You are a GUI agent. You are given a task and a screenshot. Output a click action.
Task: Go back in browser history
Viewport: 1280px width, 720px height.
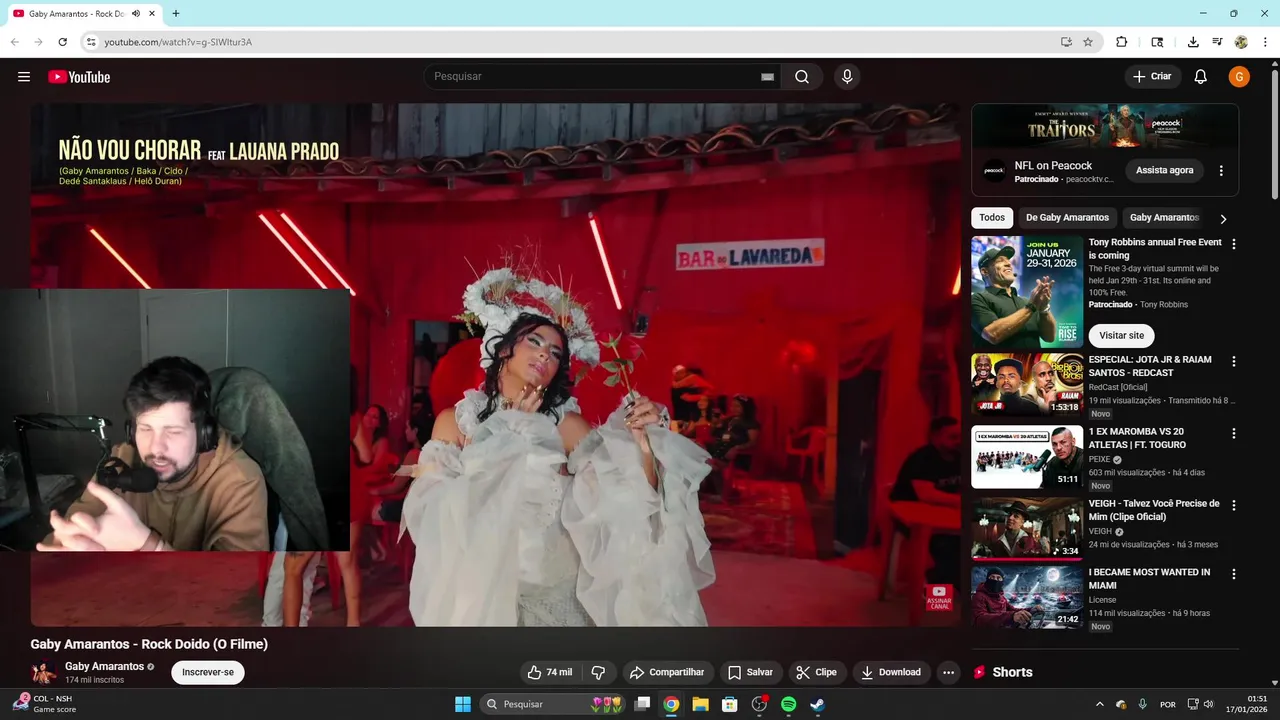14,42
